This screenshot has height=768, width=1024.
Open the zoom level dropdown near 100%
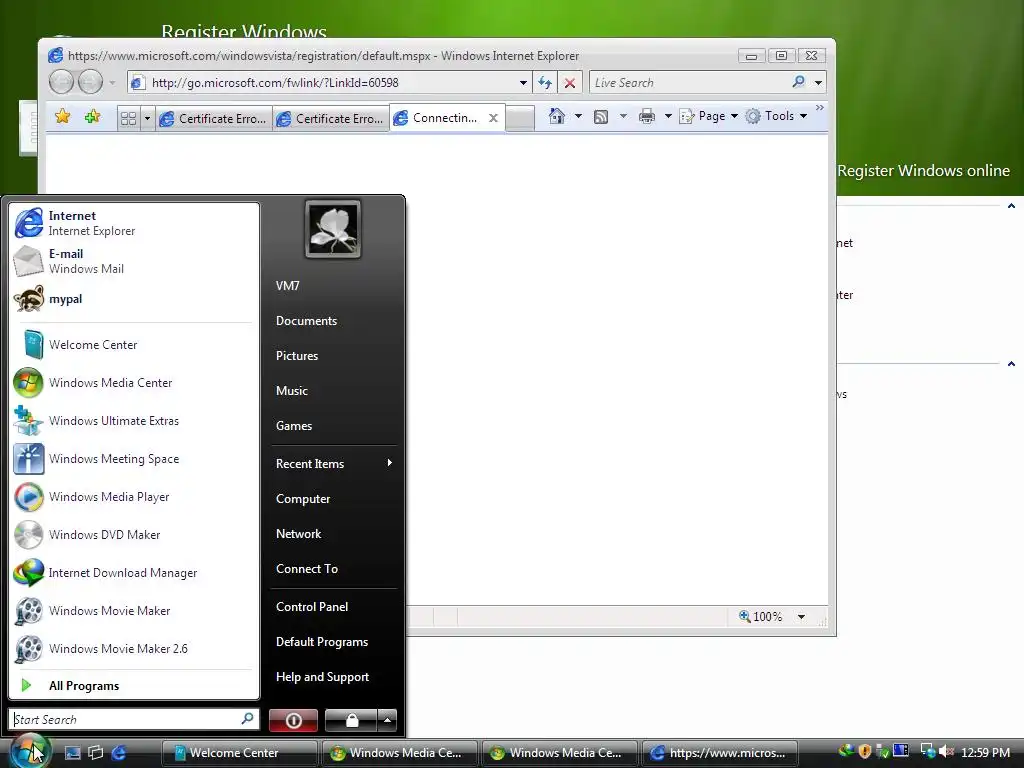(x=801, y=616)
